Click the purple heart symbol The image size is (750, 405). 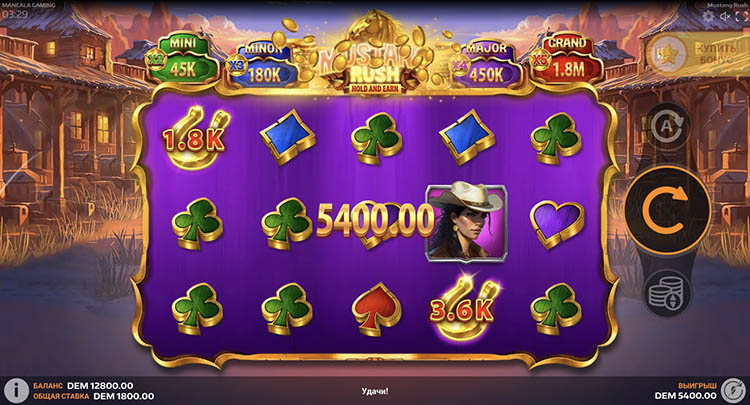[557, 223]
